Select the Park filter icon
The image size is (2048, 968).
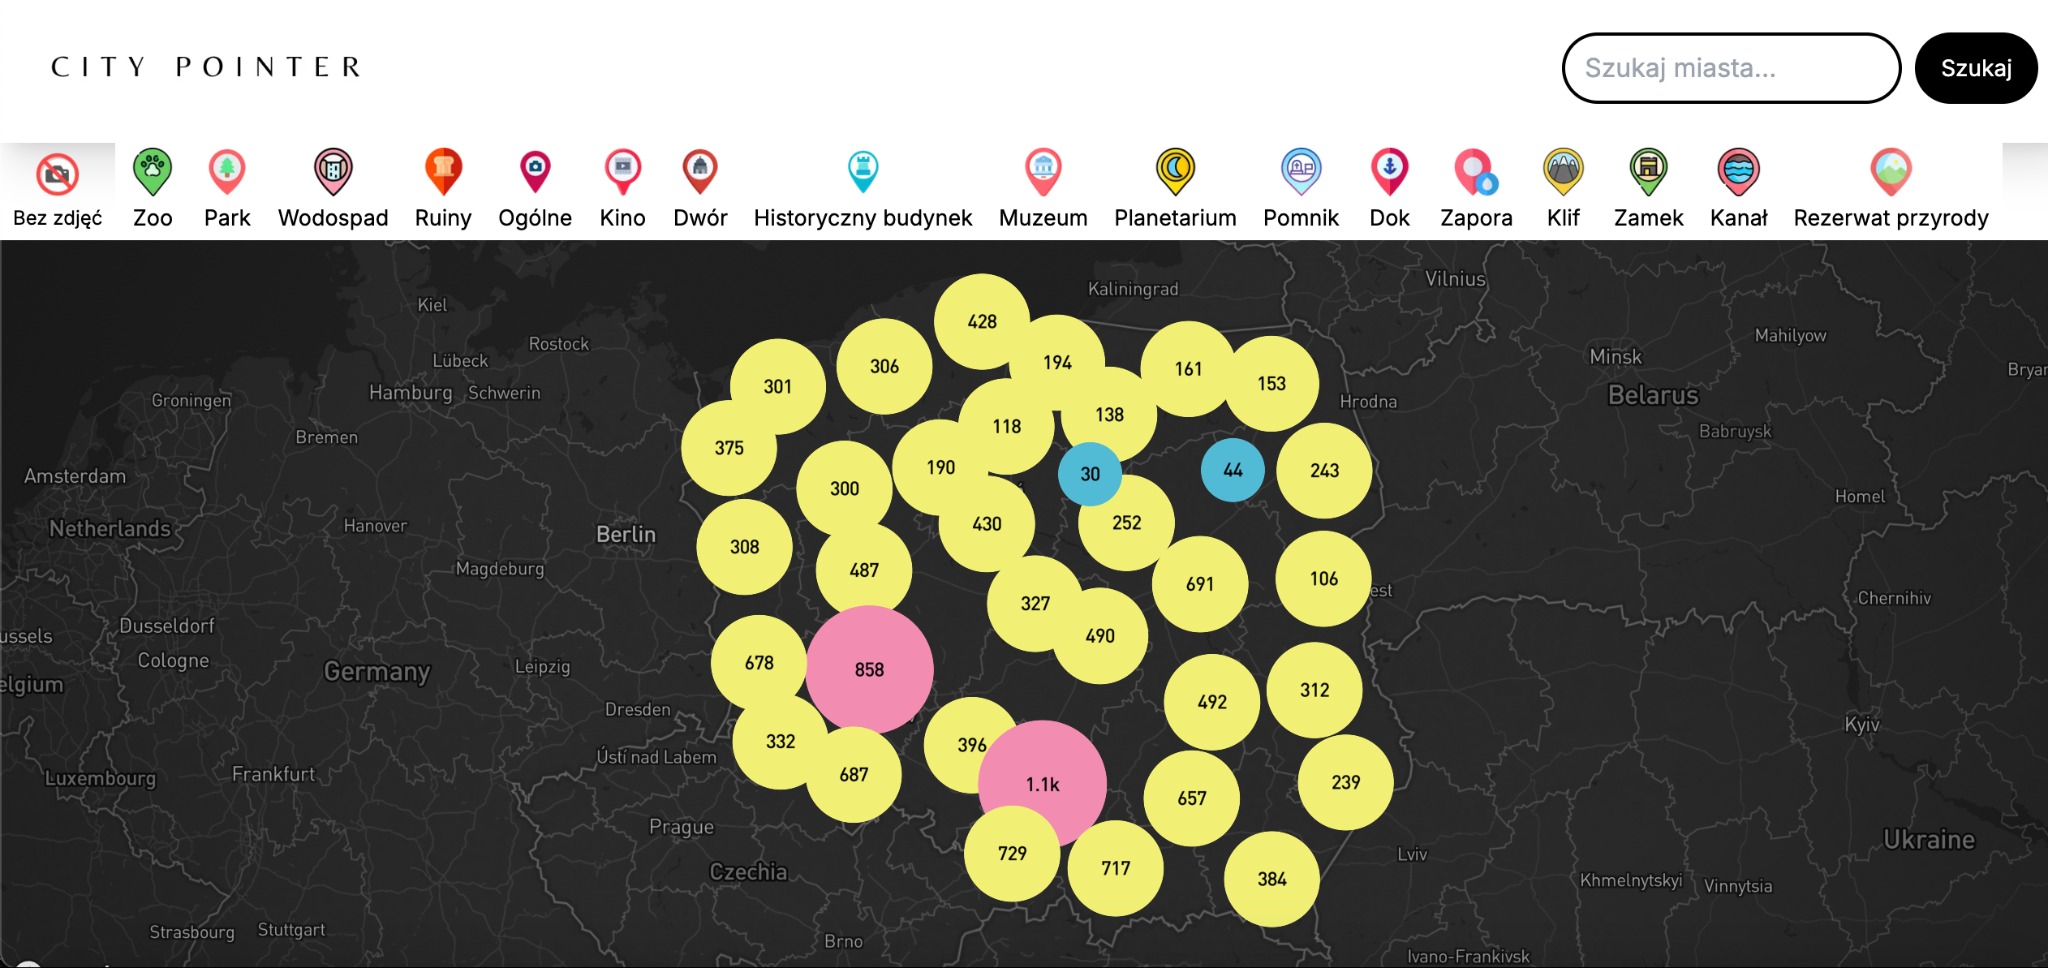coord(227,172)
